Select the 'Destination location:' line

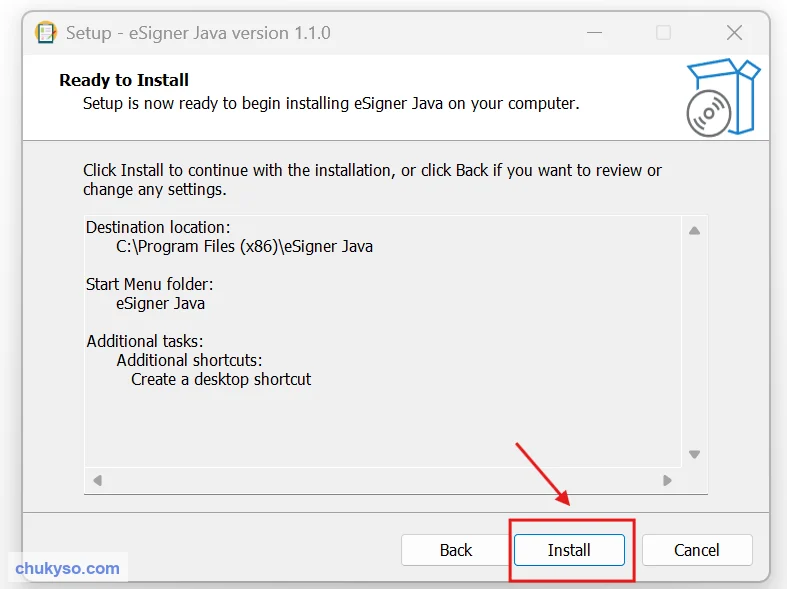click(x=158, y=227)
